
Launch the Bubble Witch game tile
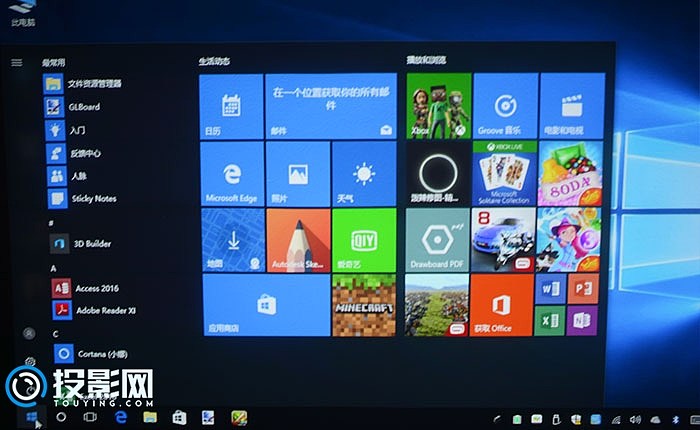click(x=568, y=240)
